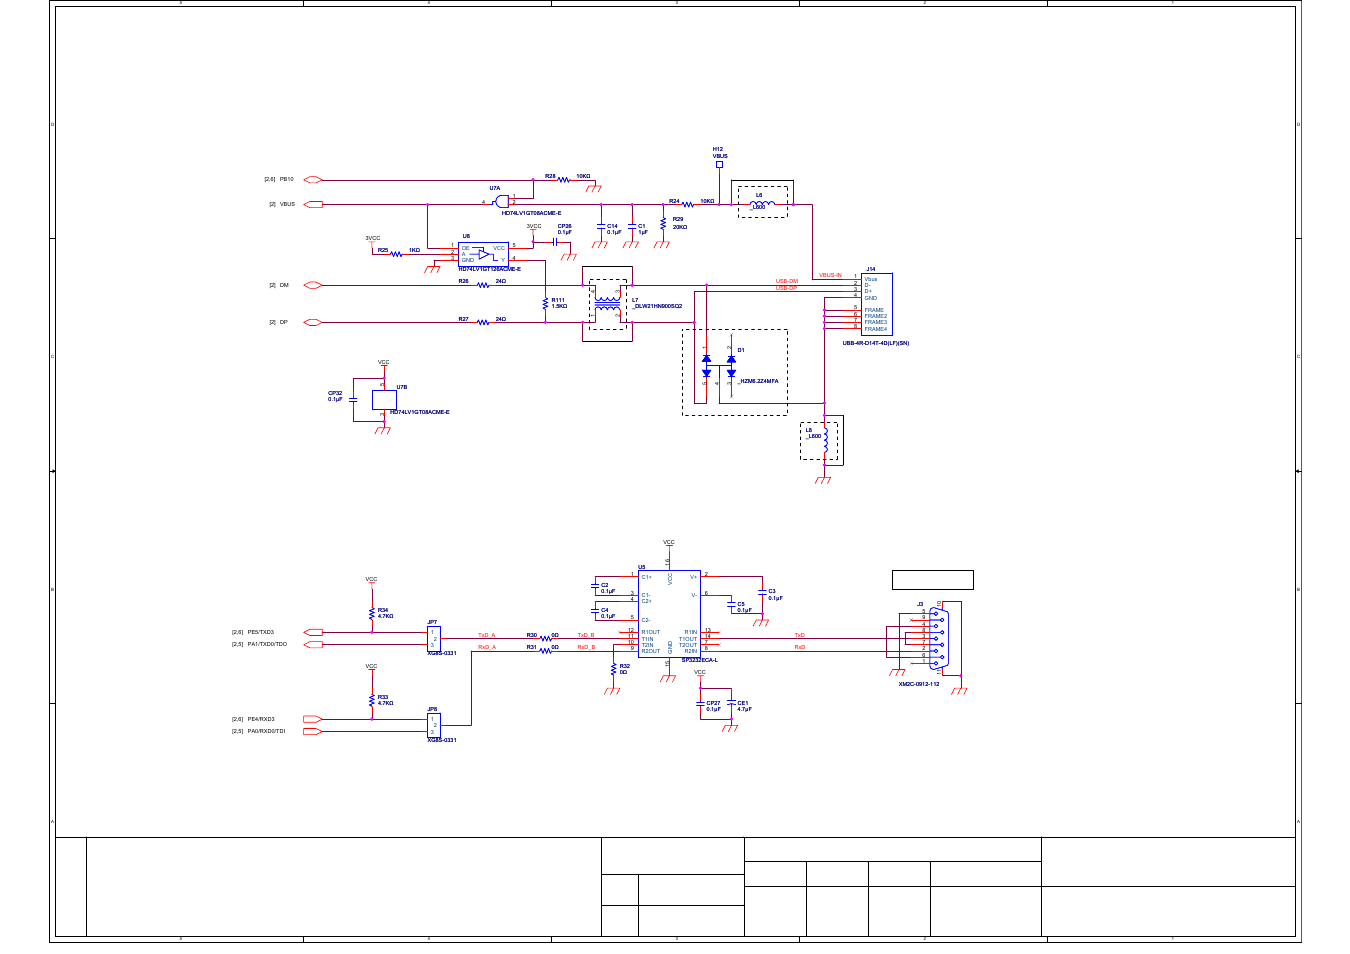Screen dimensions: 1350x954
Task: Click the L6 inductor symbol
Action: coord(762,203)
